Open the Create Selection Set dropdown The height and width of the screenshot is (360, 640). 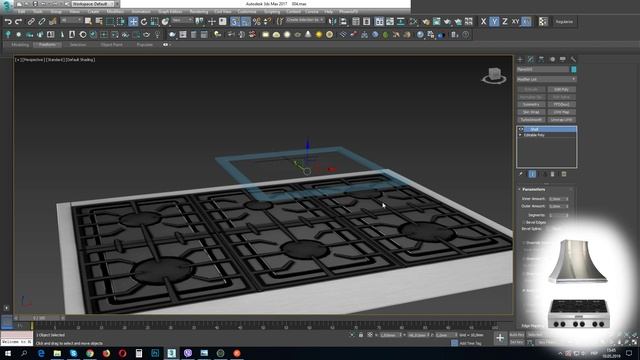[x=305, y=20]
